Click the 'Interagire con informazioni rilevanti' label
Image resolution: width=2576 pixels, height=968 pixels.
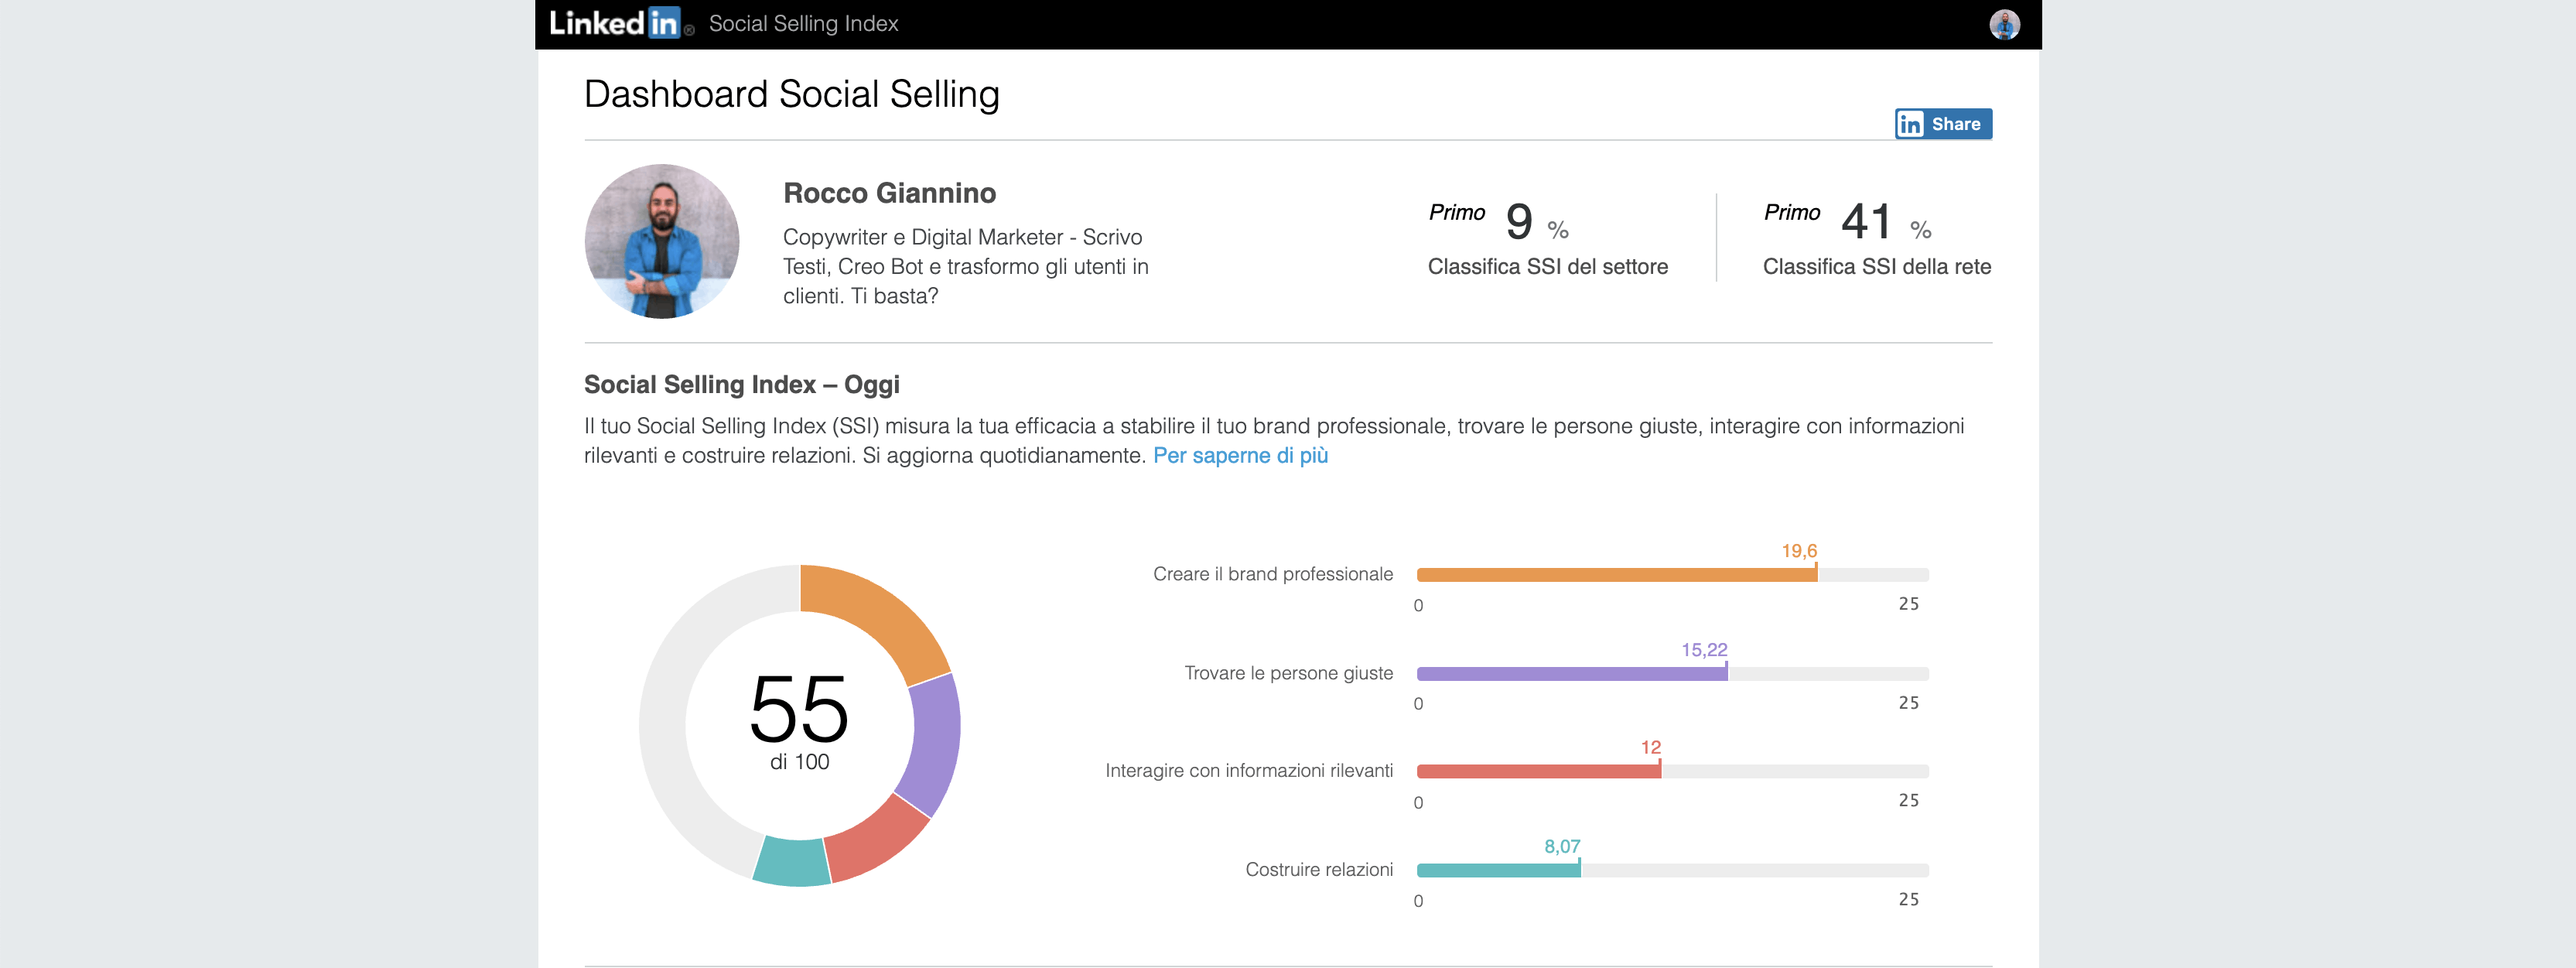pyautogui.click(x=1248, y=771)
